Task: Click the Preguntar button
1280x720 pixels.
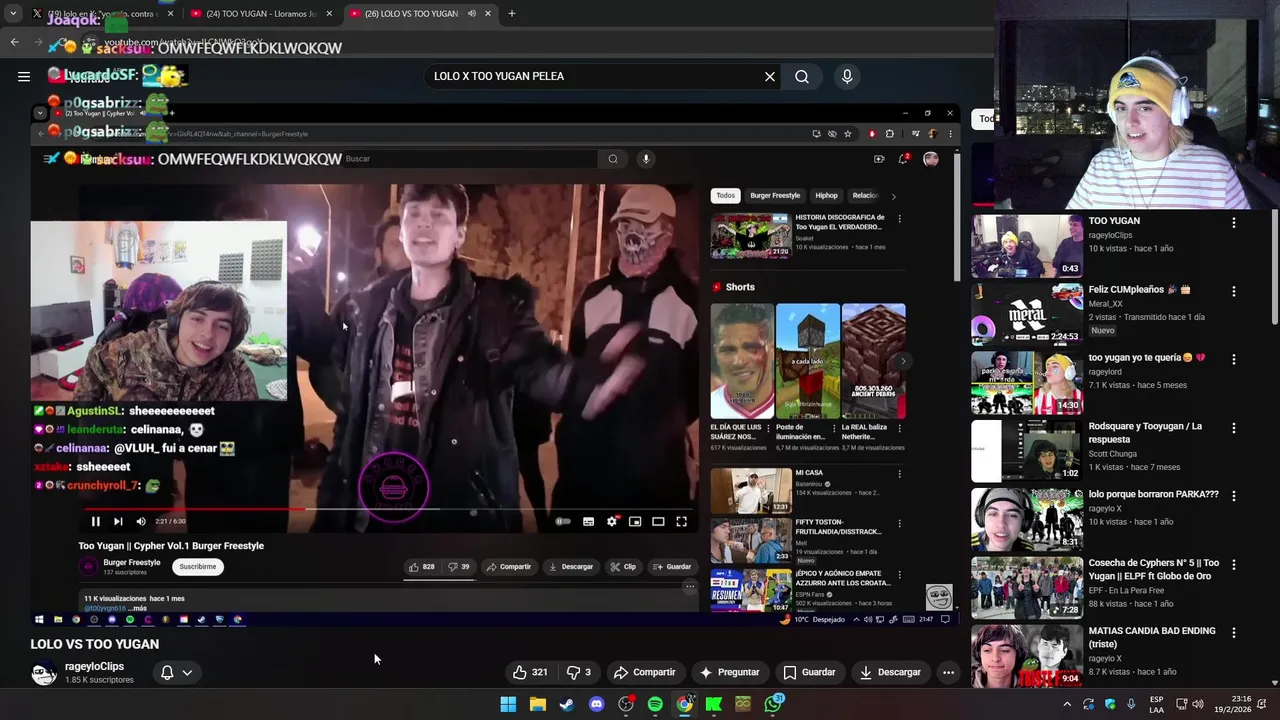Action: tap(729, 672)
